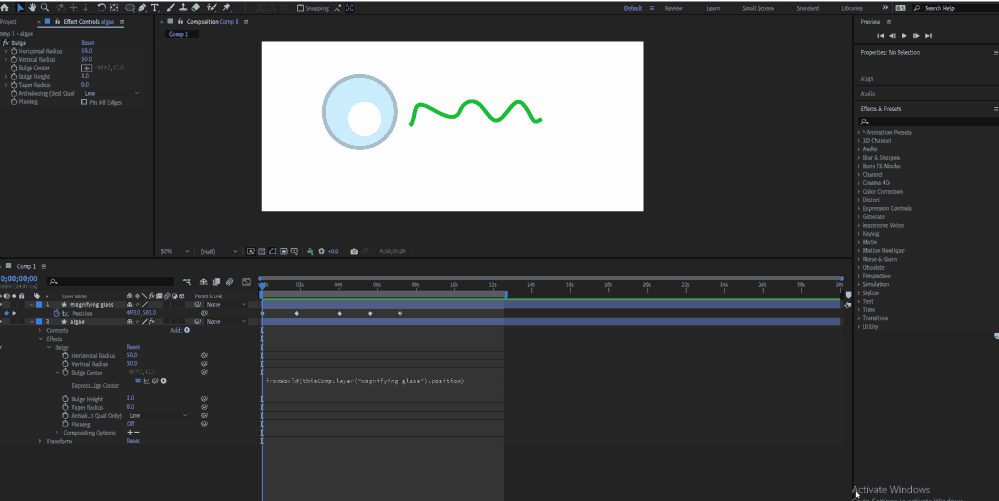Click Reset for Transform in timeline
The width and height of the screenshot is (999, 501).
point(133,441)
